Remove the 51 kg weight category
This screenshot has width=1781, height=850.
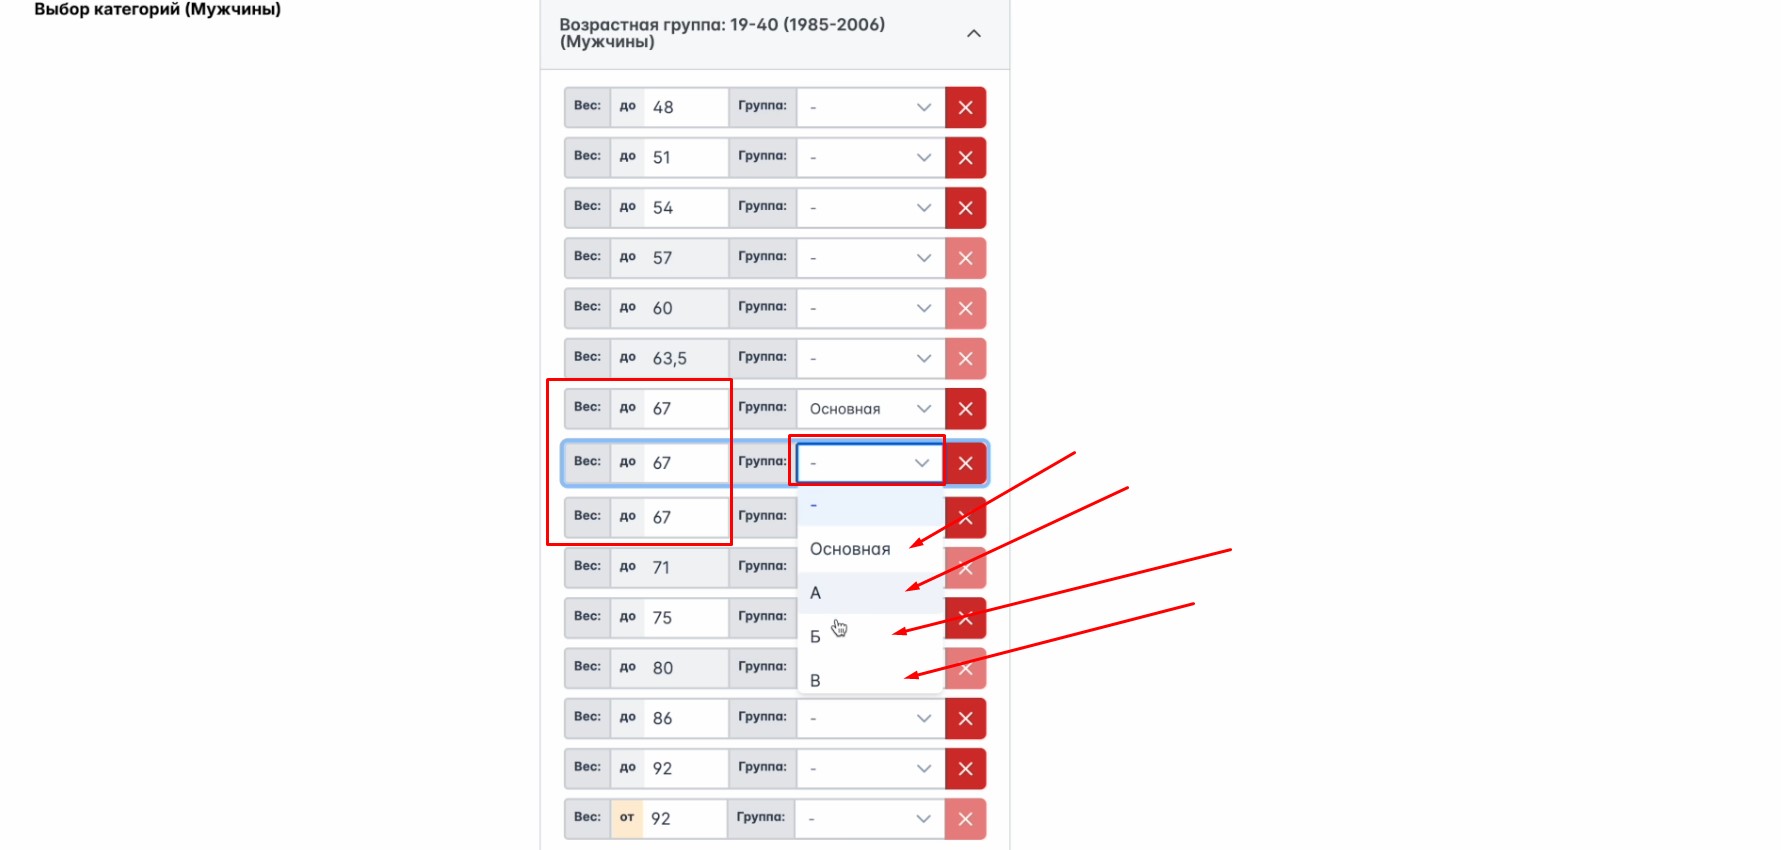(x=965, y=158)
